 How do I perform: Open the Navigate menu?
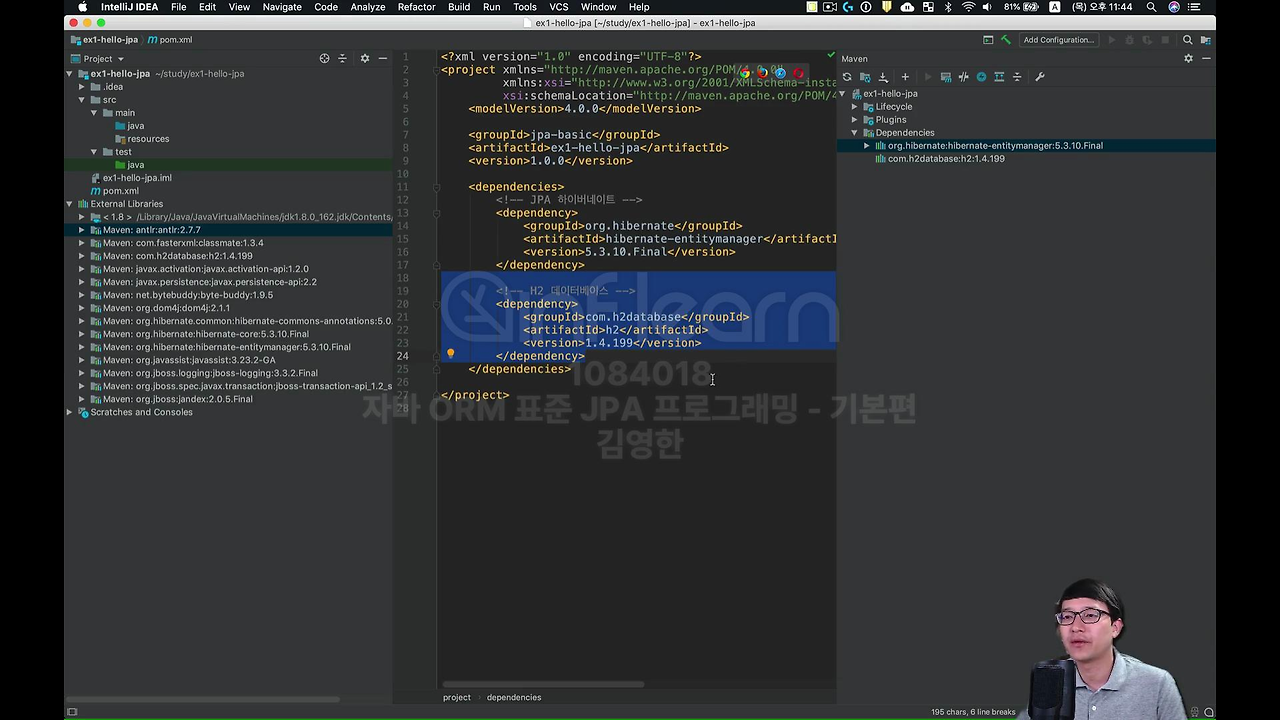(x=282, y=7)
